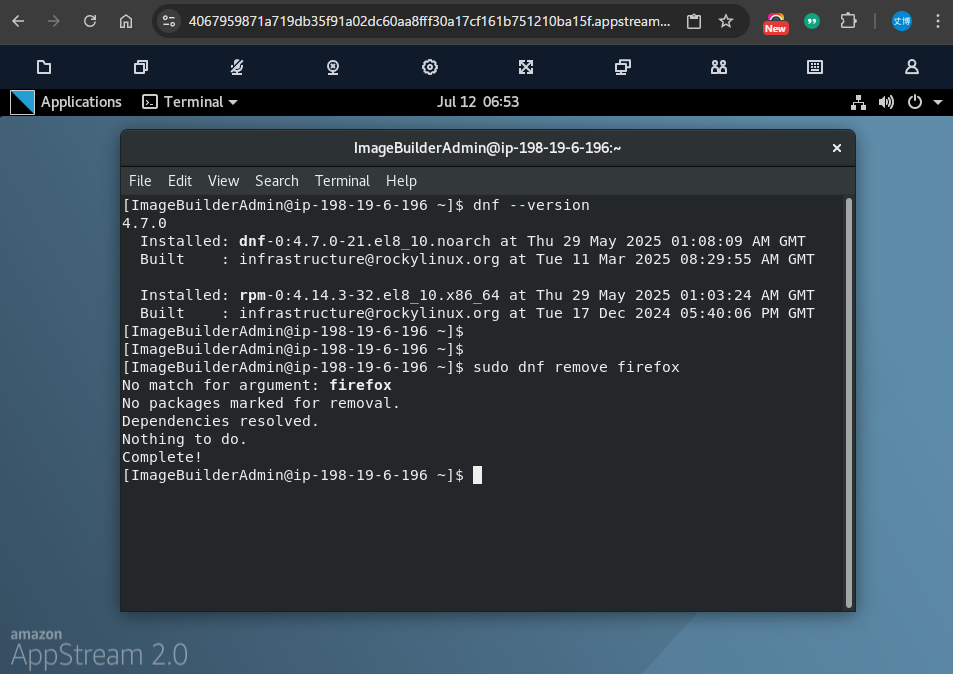Toggle the AppStream webcam icon
This screenshot has height=674, width=953.
332,67
